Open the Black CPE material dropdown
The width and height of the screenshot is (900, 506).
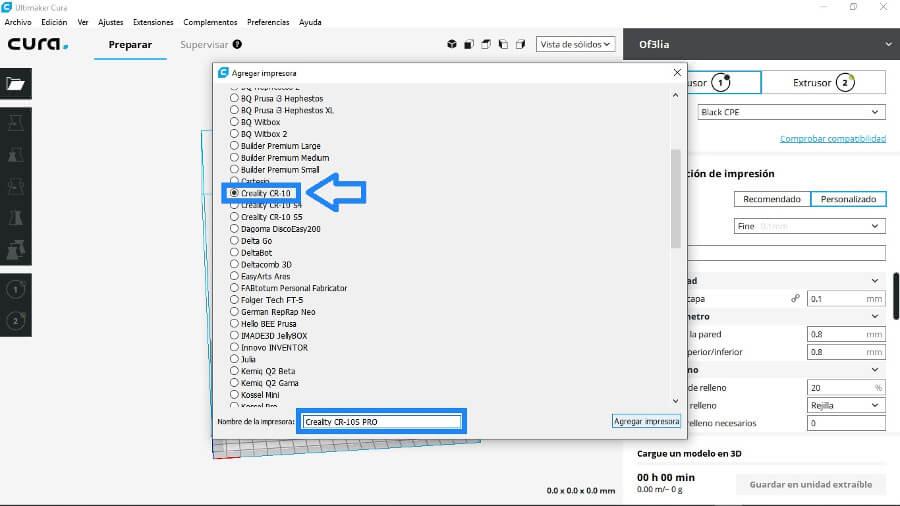(x=791, y=112)
